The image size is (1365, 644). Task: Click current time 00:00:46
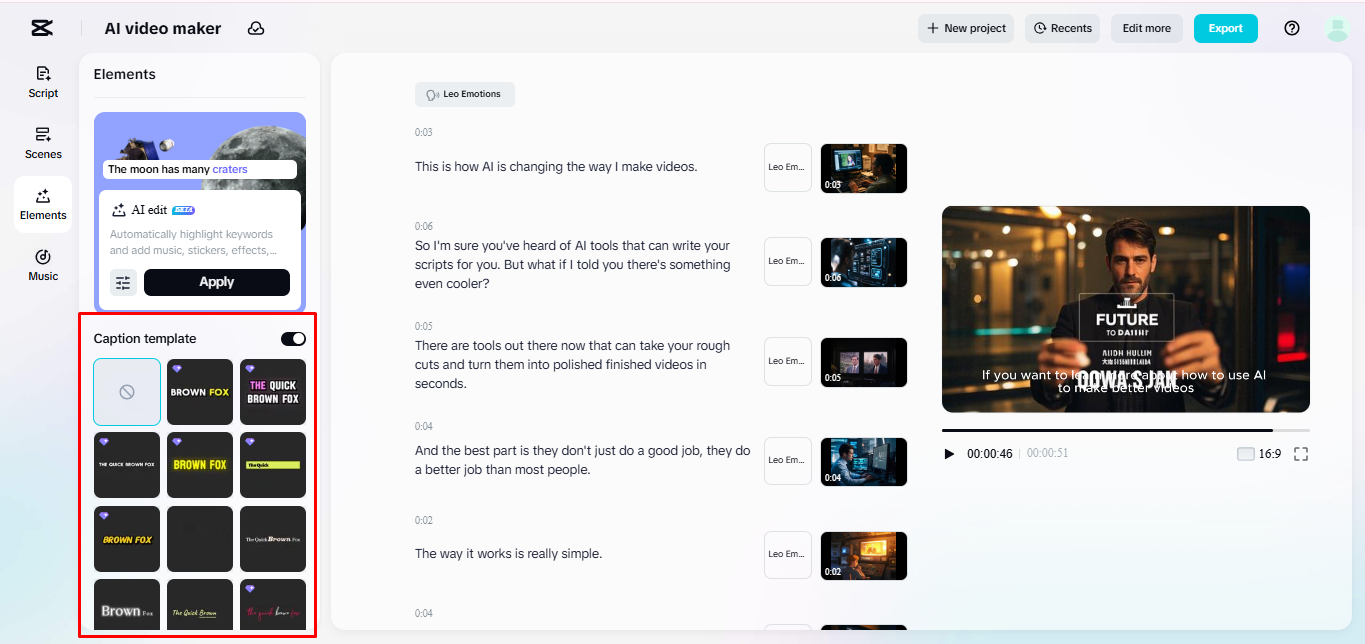[x=990, y=454]
